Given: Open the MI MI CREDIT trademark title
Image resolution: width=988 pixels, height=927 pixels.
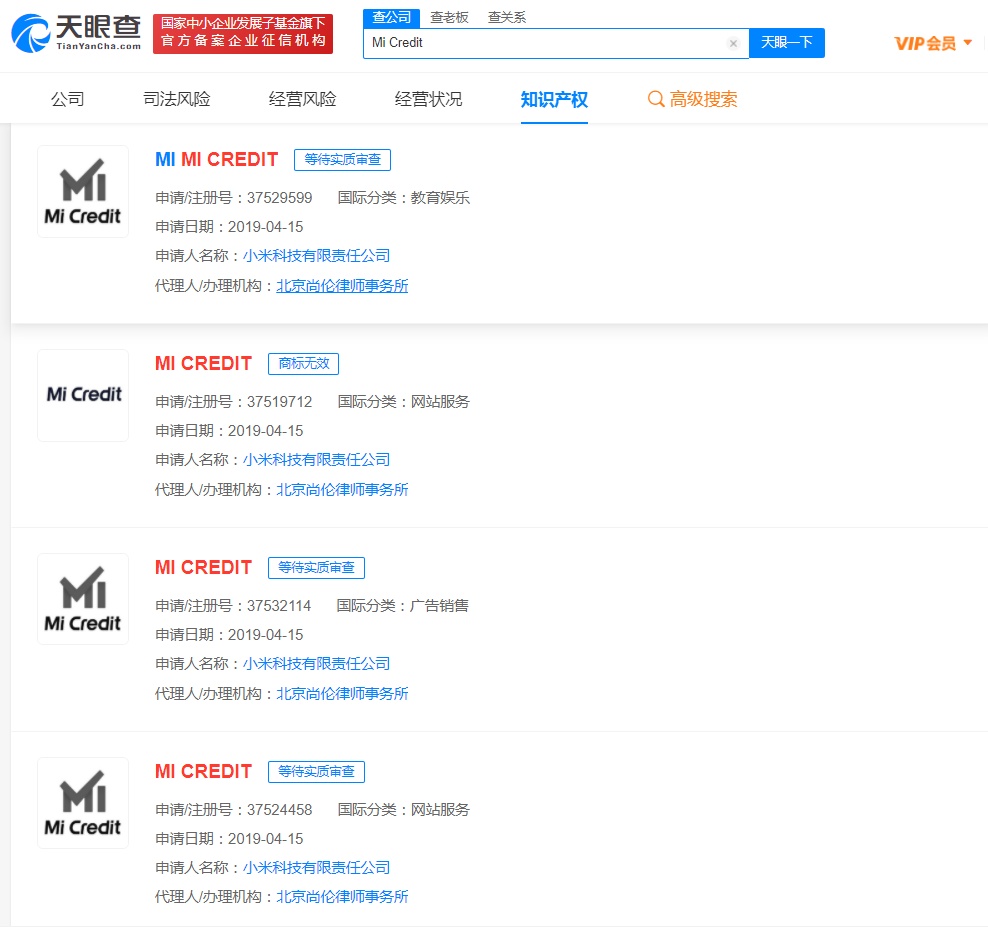Looking at the screenshot, I should pos(217,159).
